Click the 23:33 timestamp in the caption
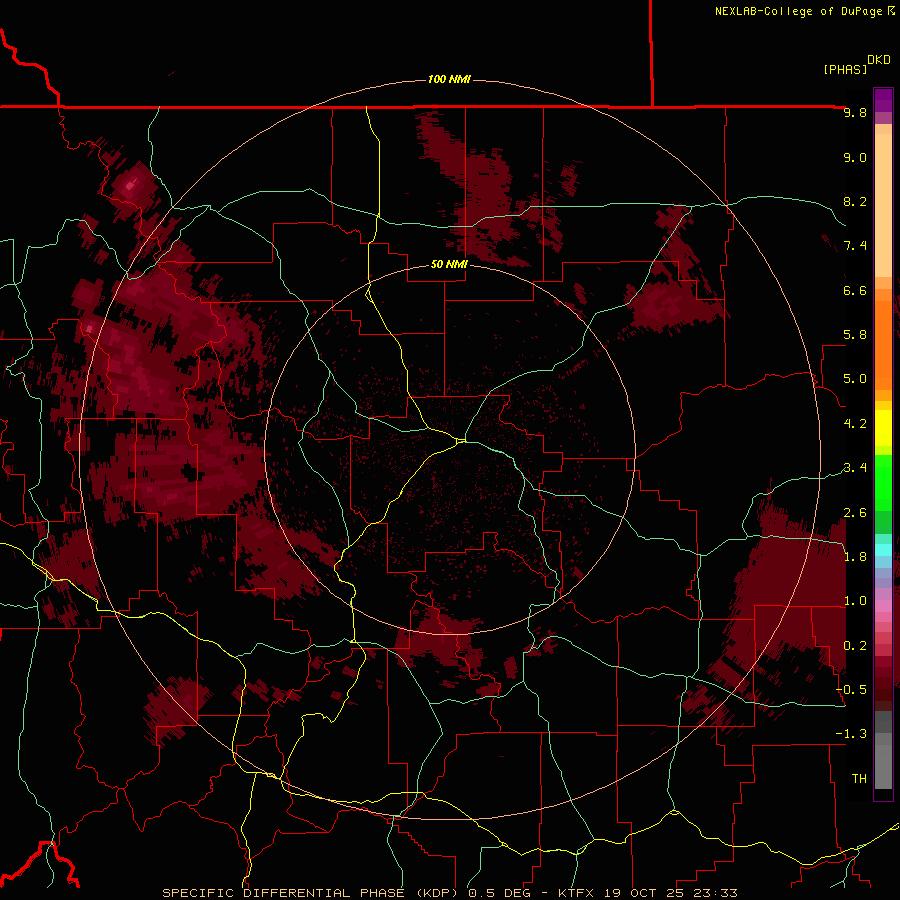Screen dimensions: 900x900 [x=715, y=893]
